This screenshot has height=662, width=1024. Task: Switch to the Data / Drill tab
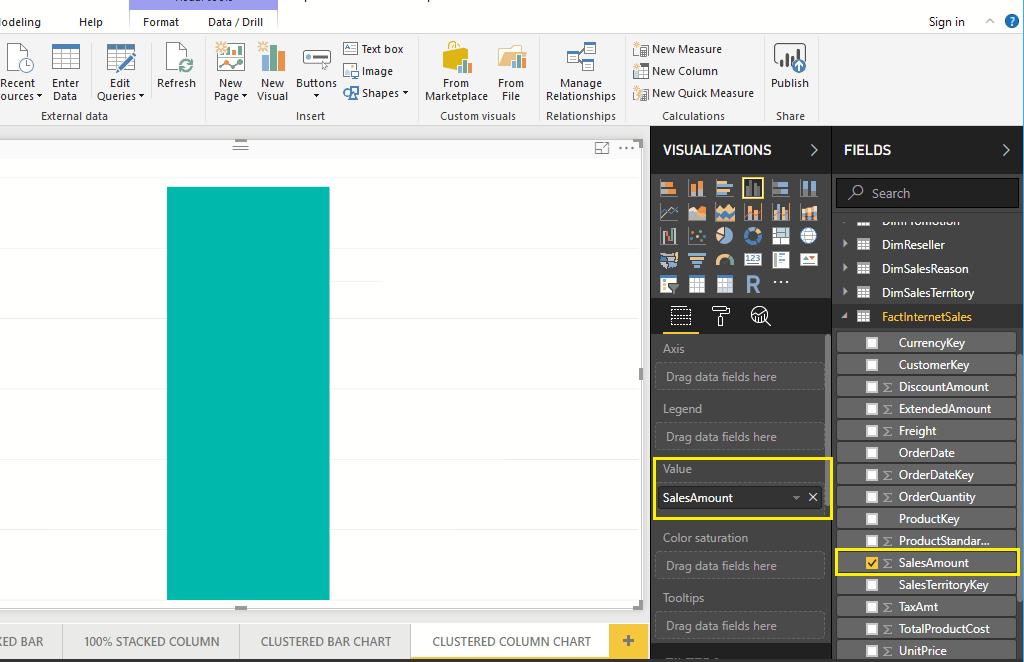pyautogui.click(x=235, y=22)
